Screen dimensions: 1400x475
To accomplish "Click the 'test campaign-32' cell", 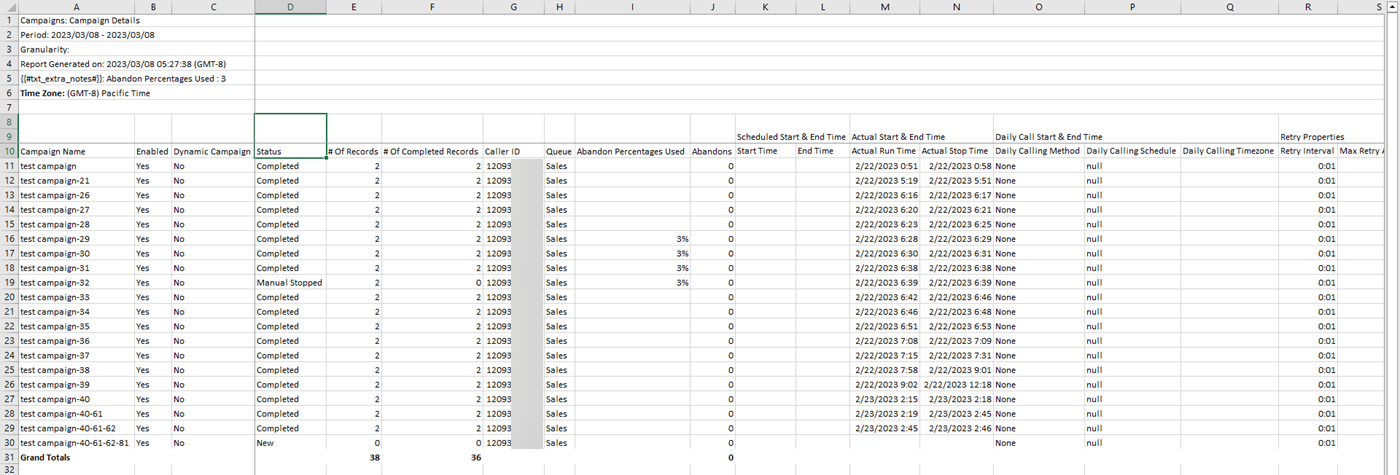I will (x=76, y=283).
